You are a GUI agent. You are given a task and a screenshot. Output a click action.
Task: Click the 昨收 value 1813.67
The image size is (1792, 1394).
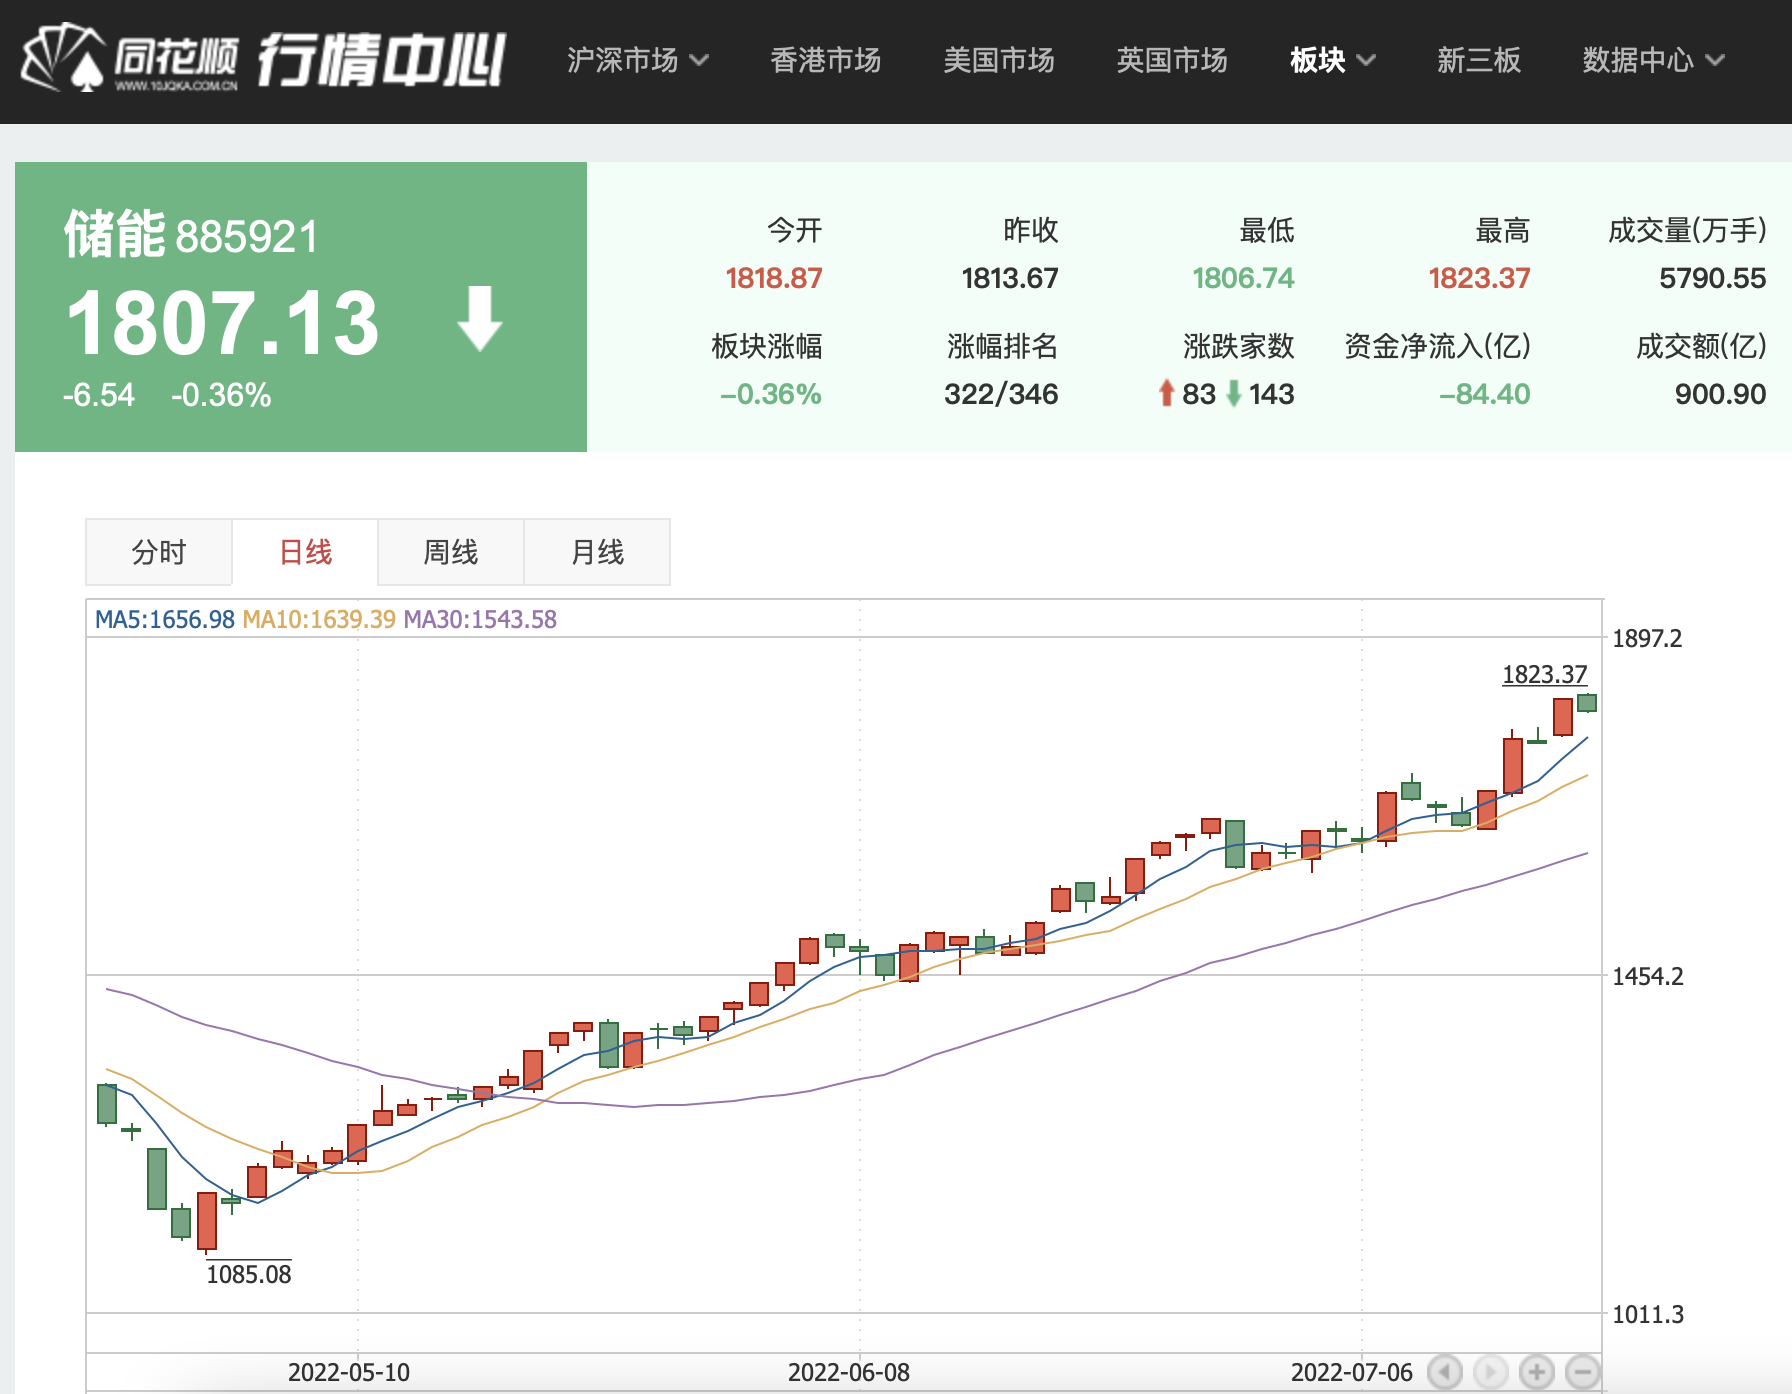pyautogui.click(x=1010, y=278)
